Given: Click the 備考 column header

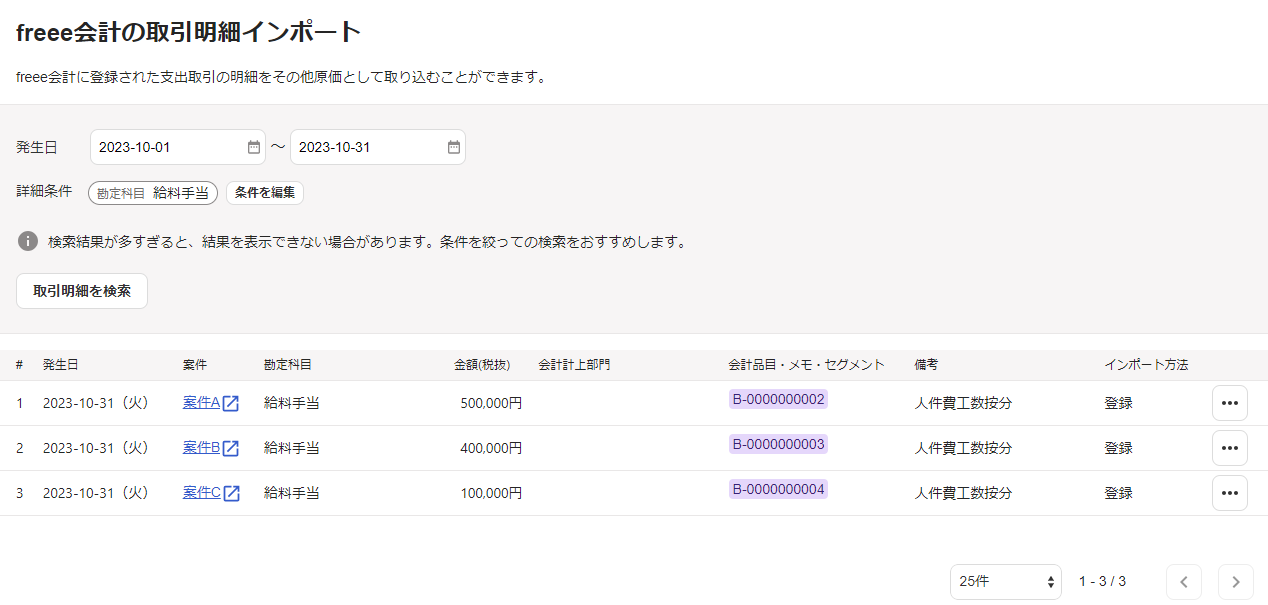Looking at the screenshot, I should 926,365.
